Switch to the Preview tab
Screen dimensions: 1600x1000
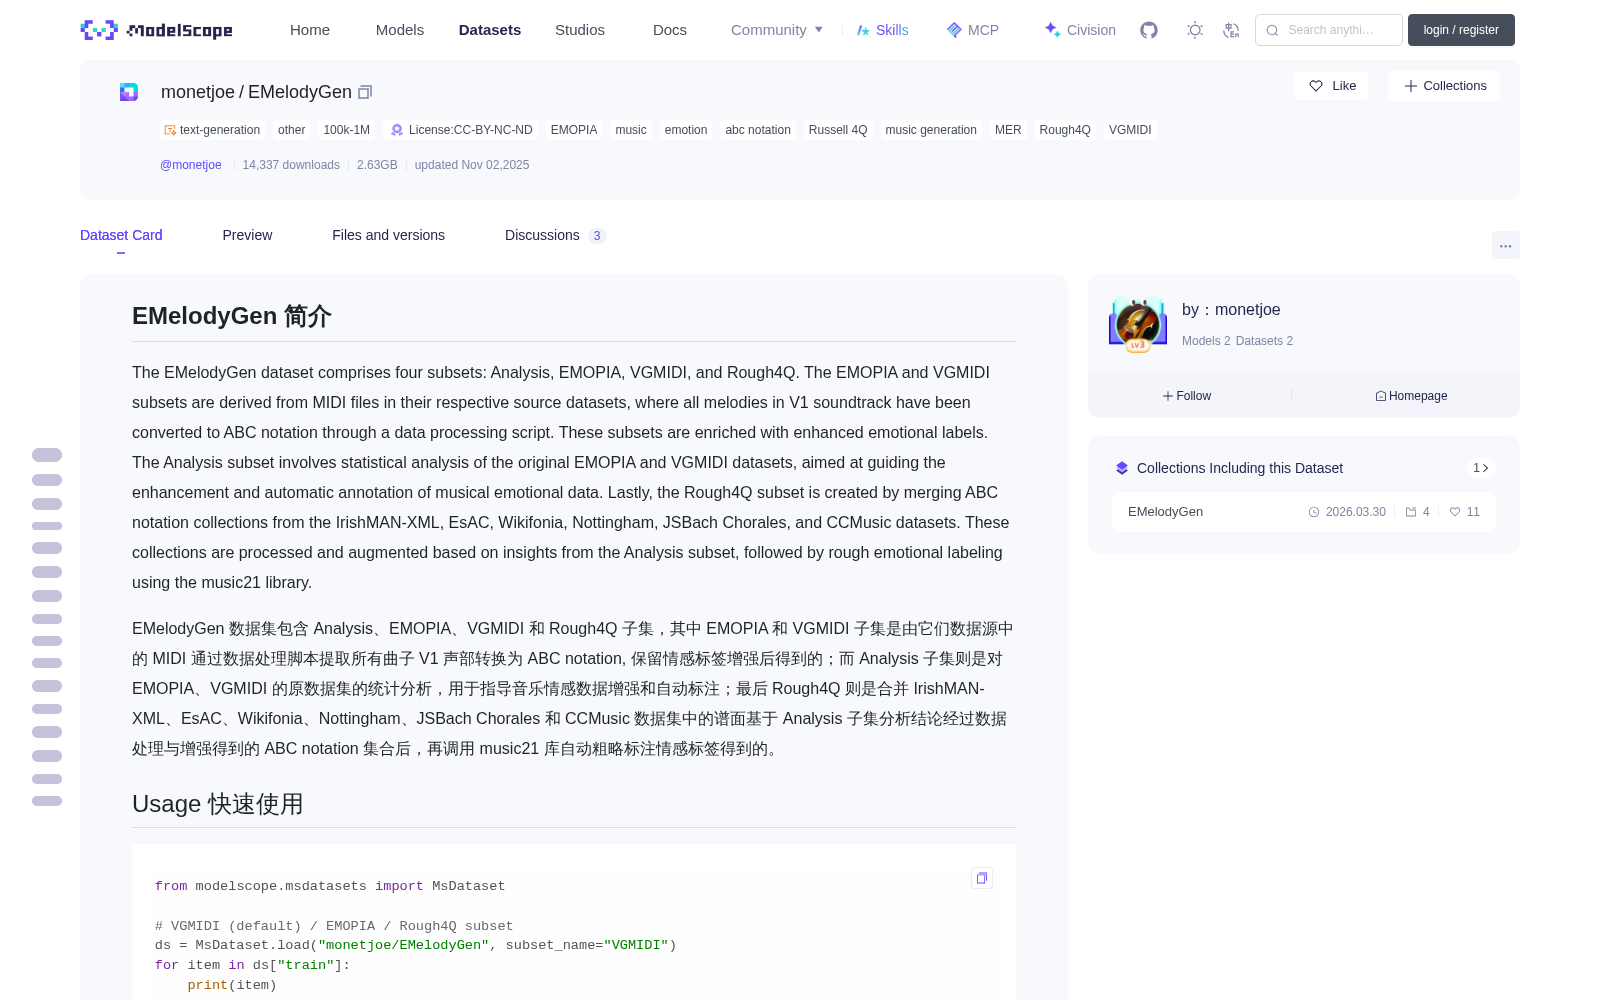[247, 235]
